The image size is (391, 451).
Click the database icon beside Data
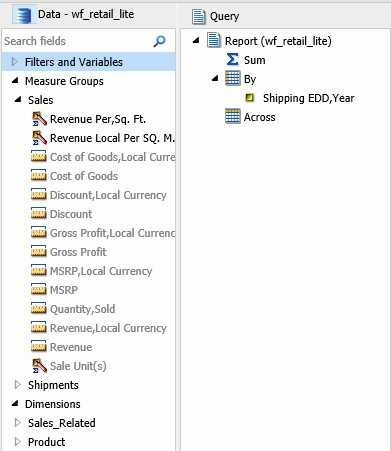(24, 15)
